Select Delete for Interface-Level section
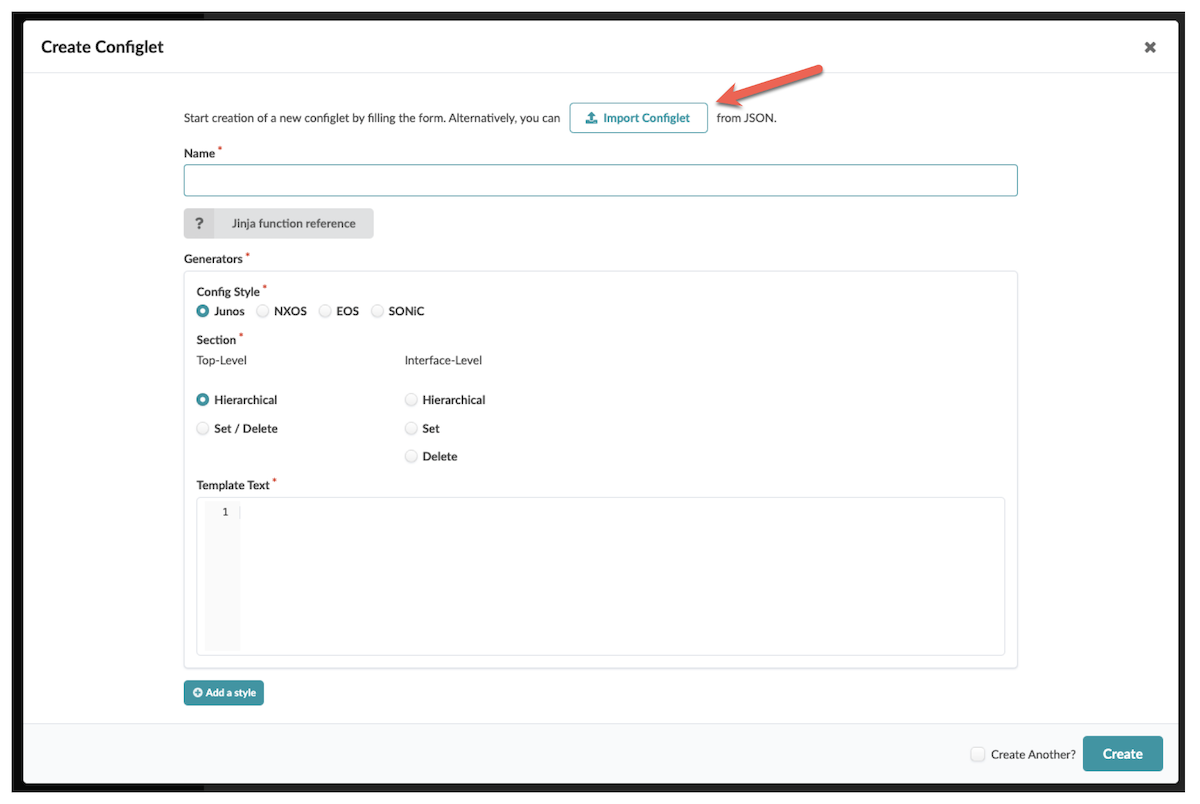This screenshot has height=804, width=1200. [x=411, y=456]
